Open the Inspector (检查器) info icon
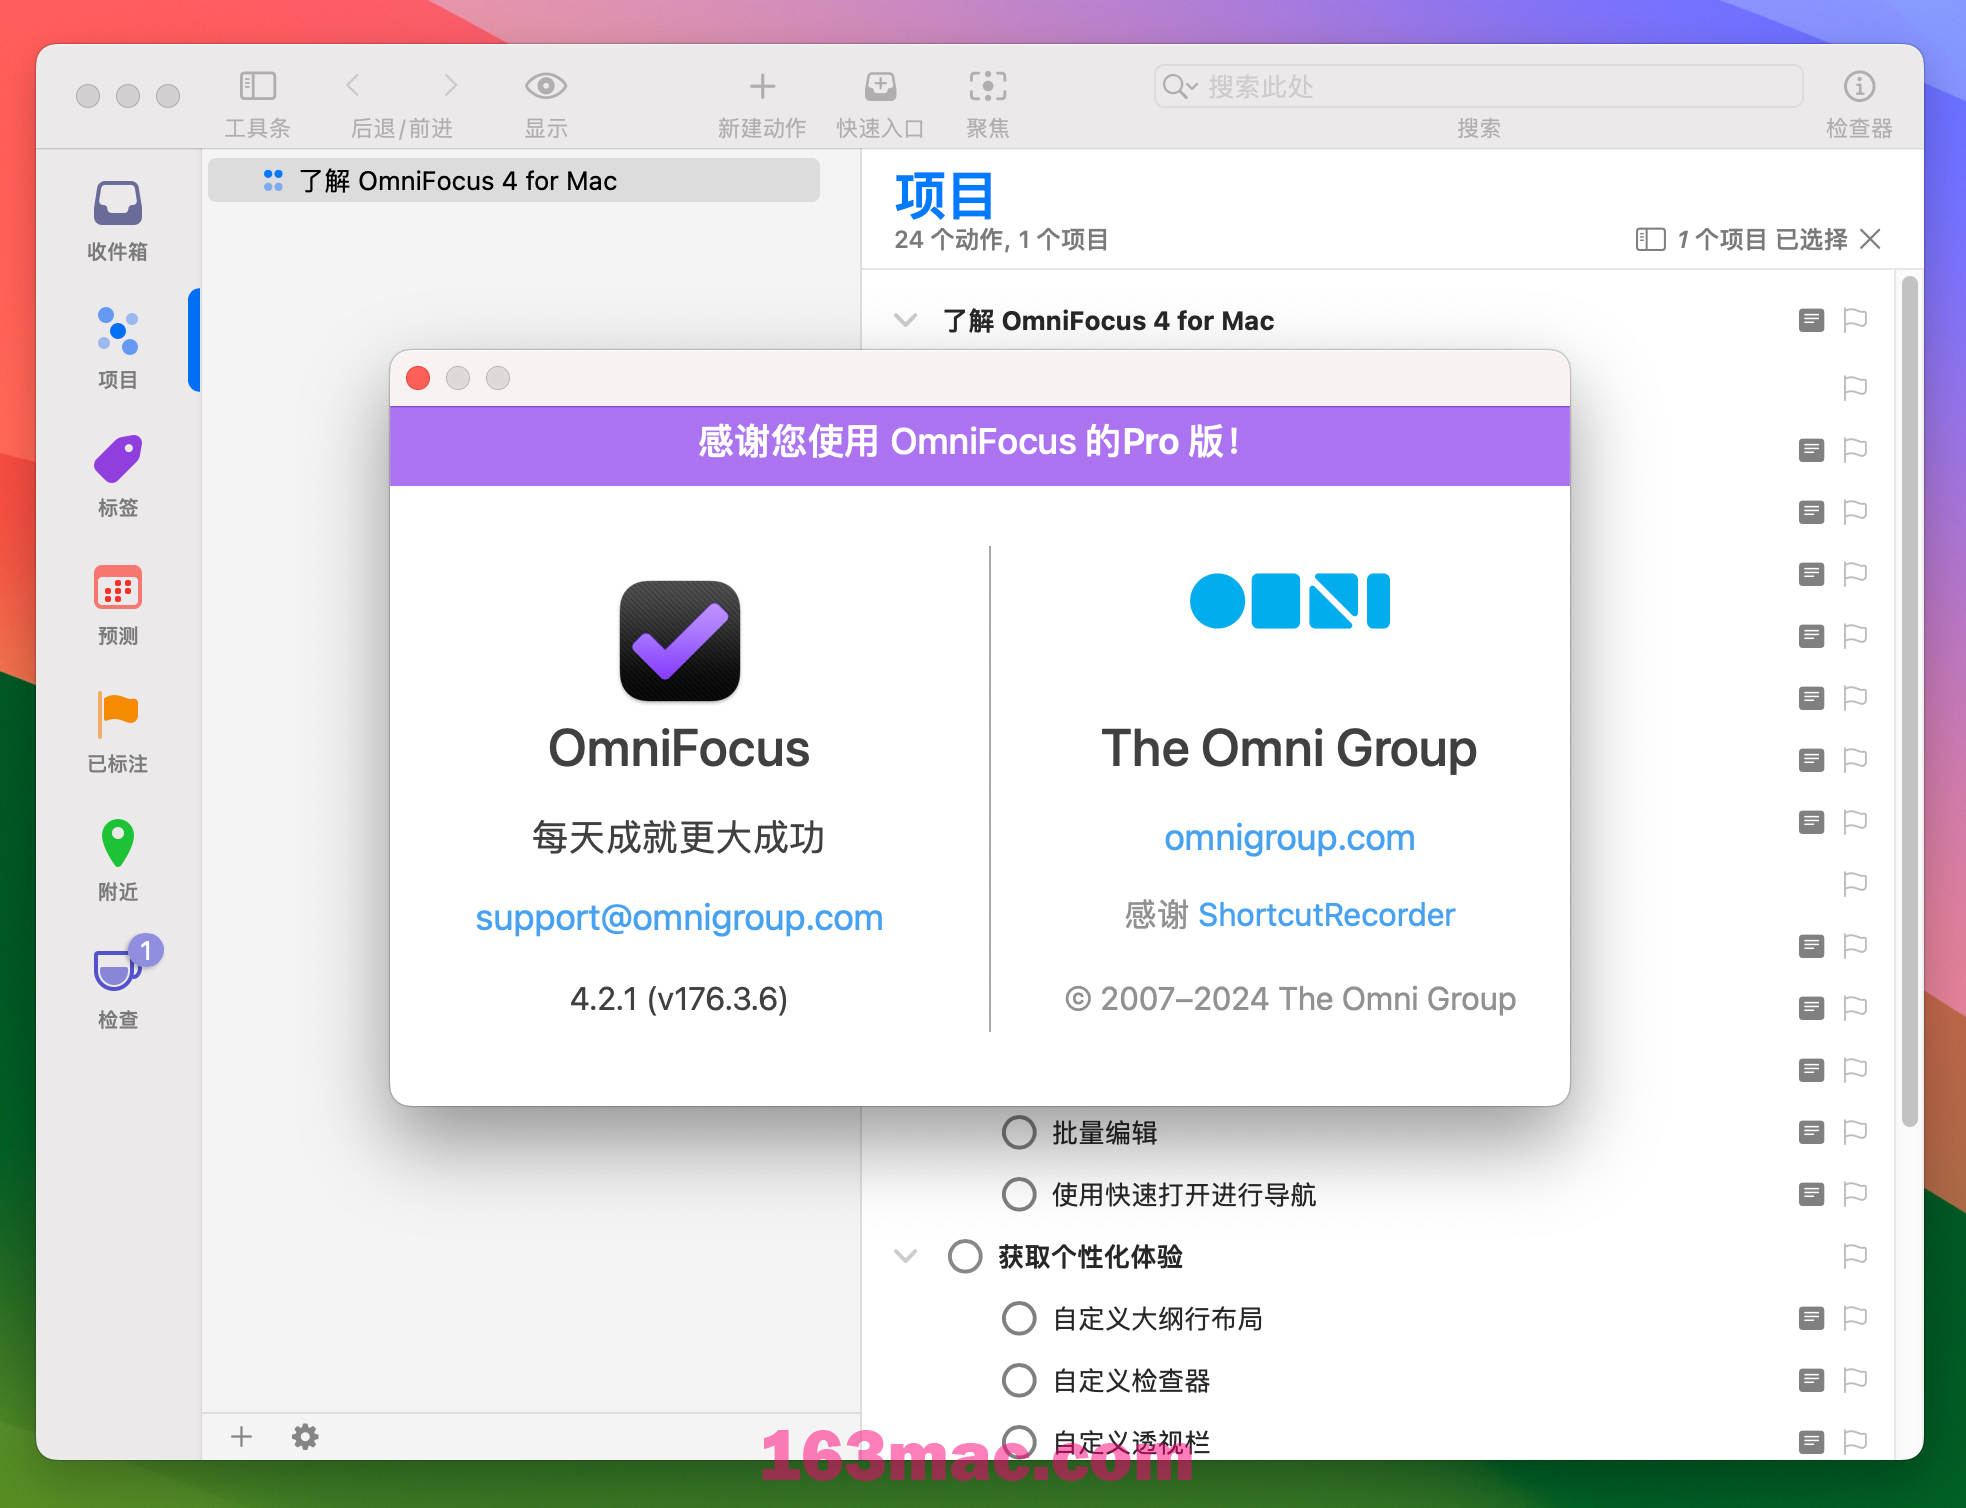 (x=1859, y=86)
